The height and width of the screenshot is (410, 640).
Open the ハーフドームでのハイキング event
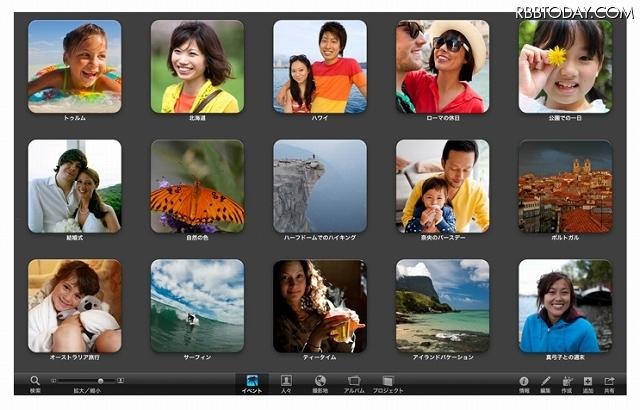pos(320,186)
